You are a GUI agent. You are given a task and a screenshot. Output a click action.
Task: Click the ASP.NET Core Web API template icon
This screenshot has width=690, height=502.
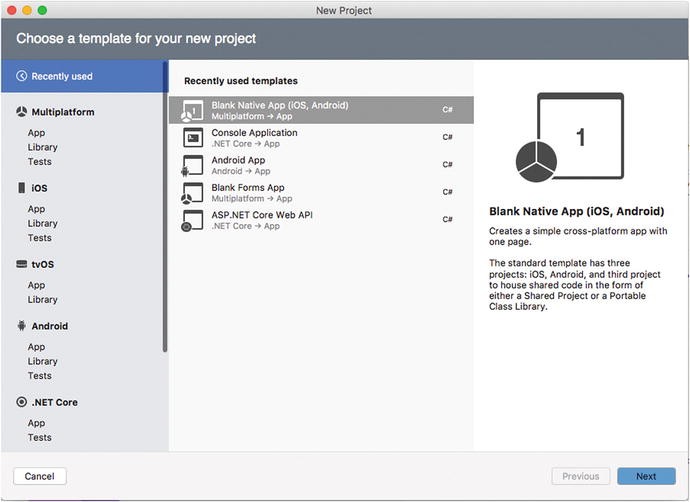(192, 220)
